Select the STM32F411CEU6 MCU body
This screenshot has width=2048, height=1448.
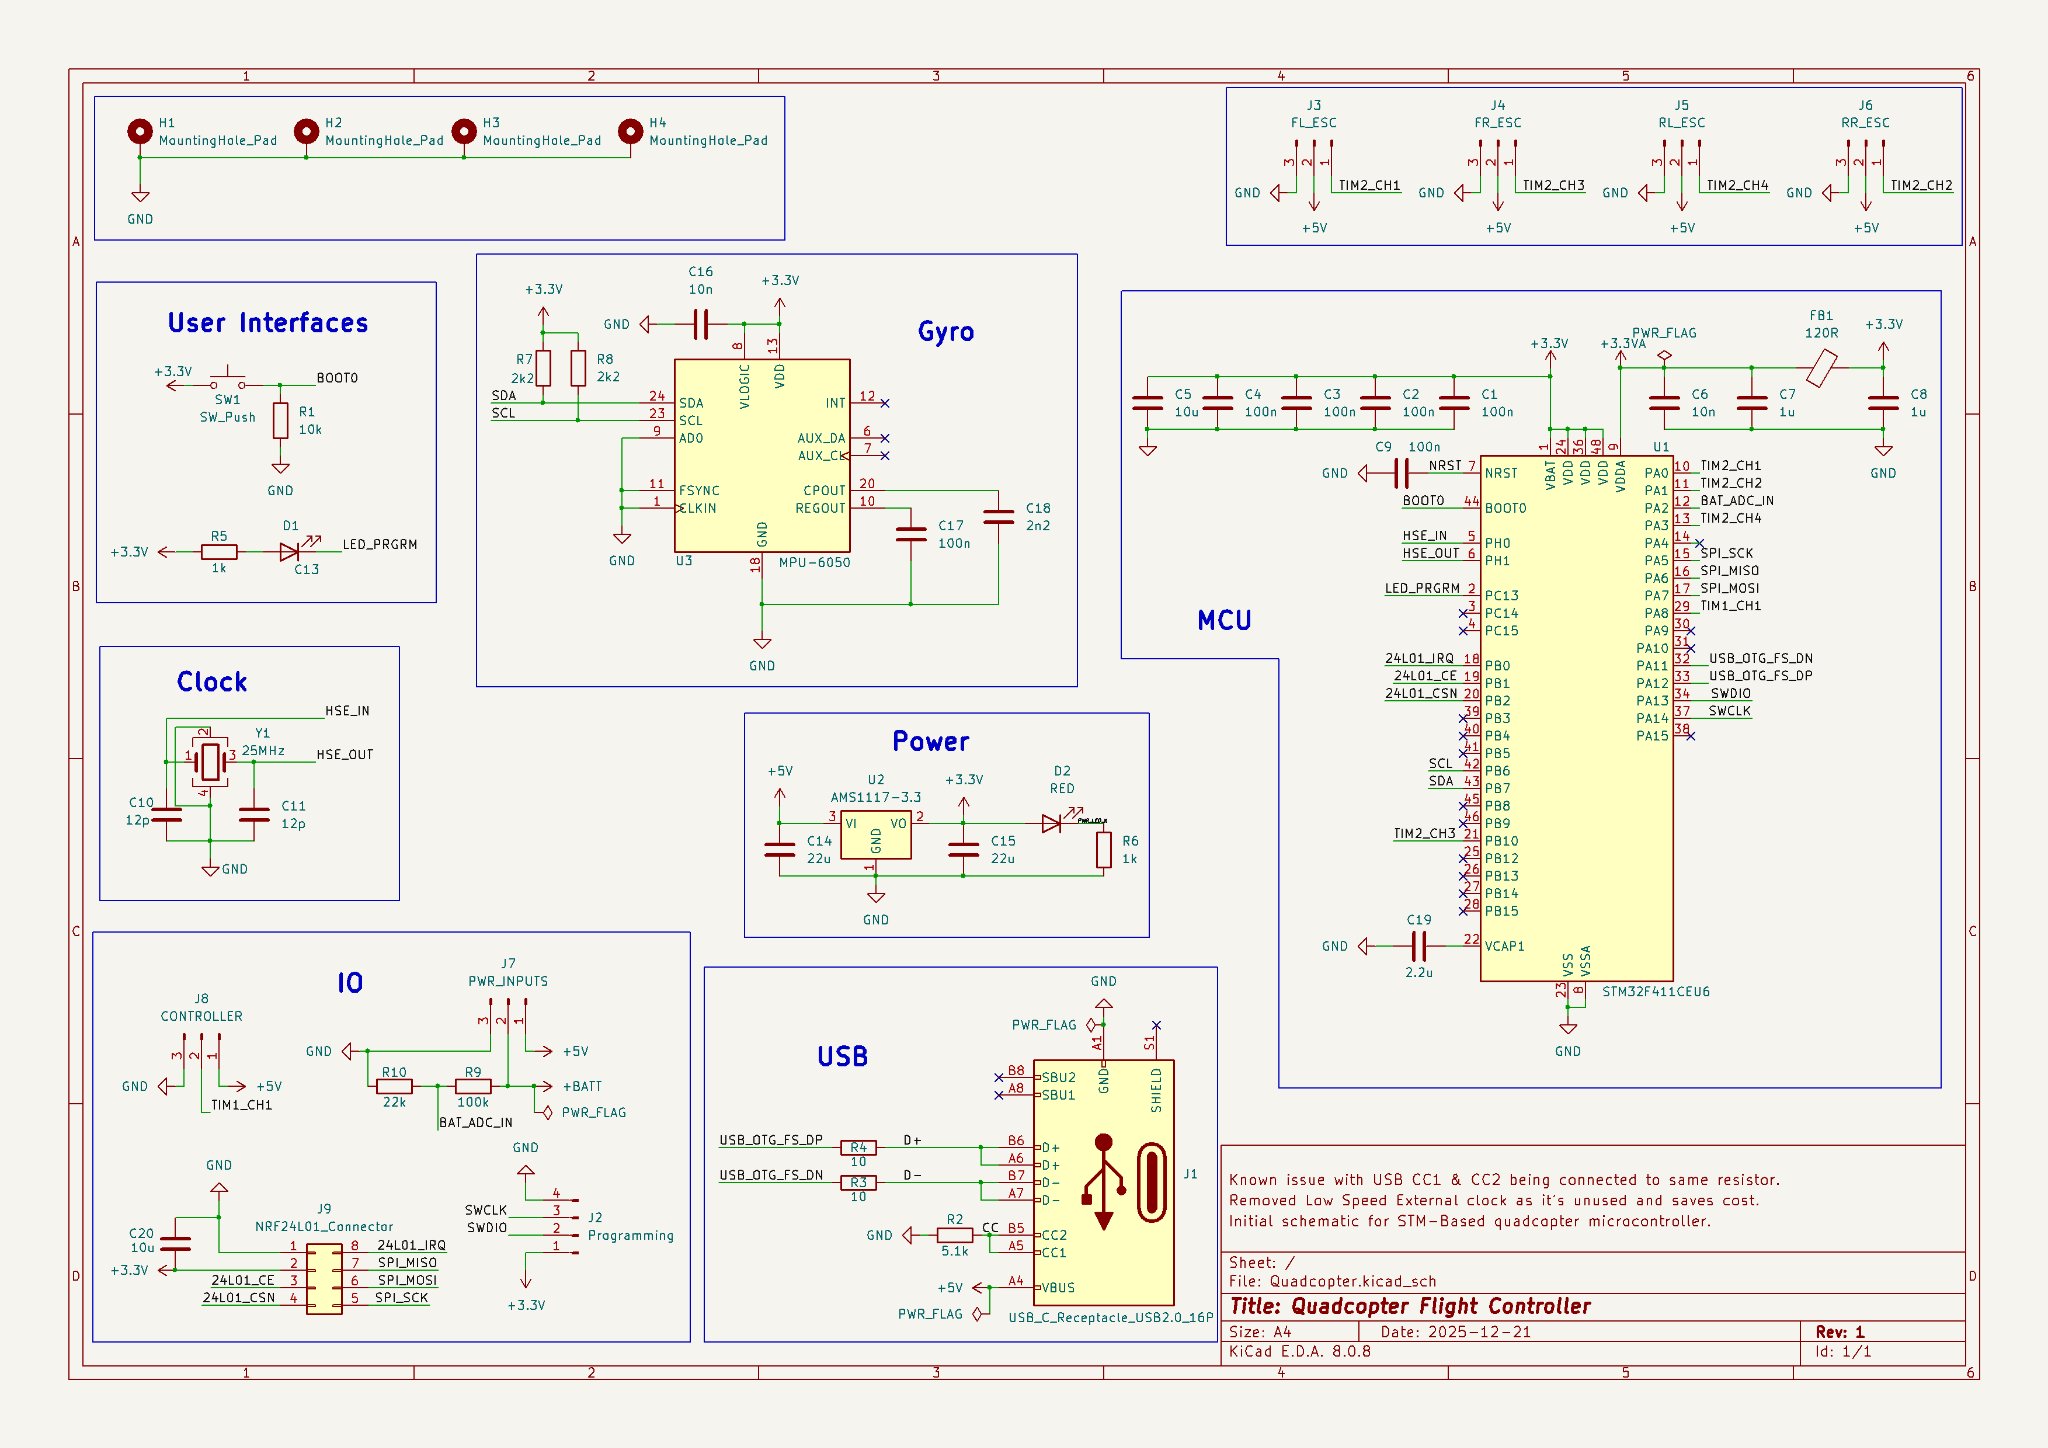point(1575,720)
